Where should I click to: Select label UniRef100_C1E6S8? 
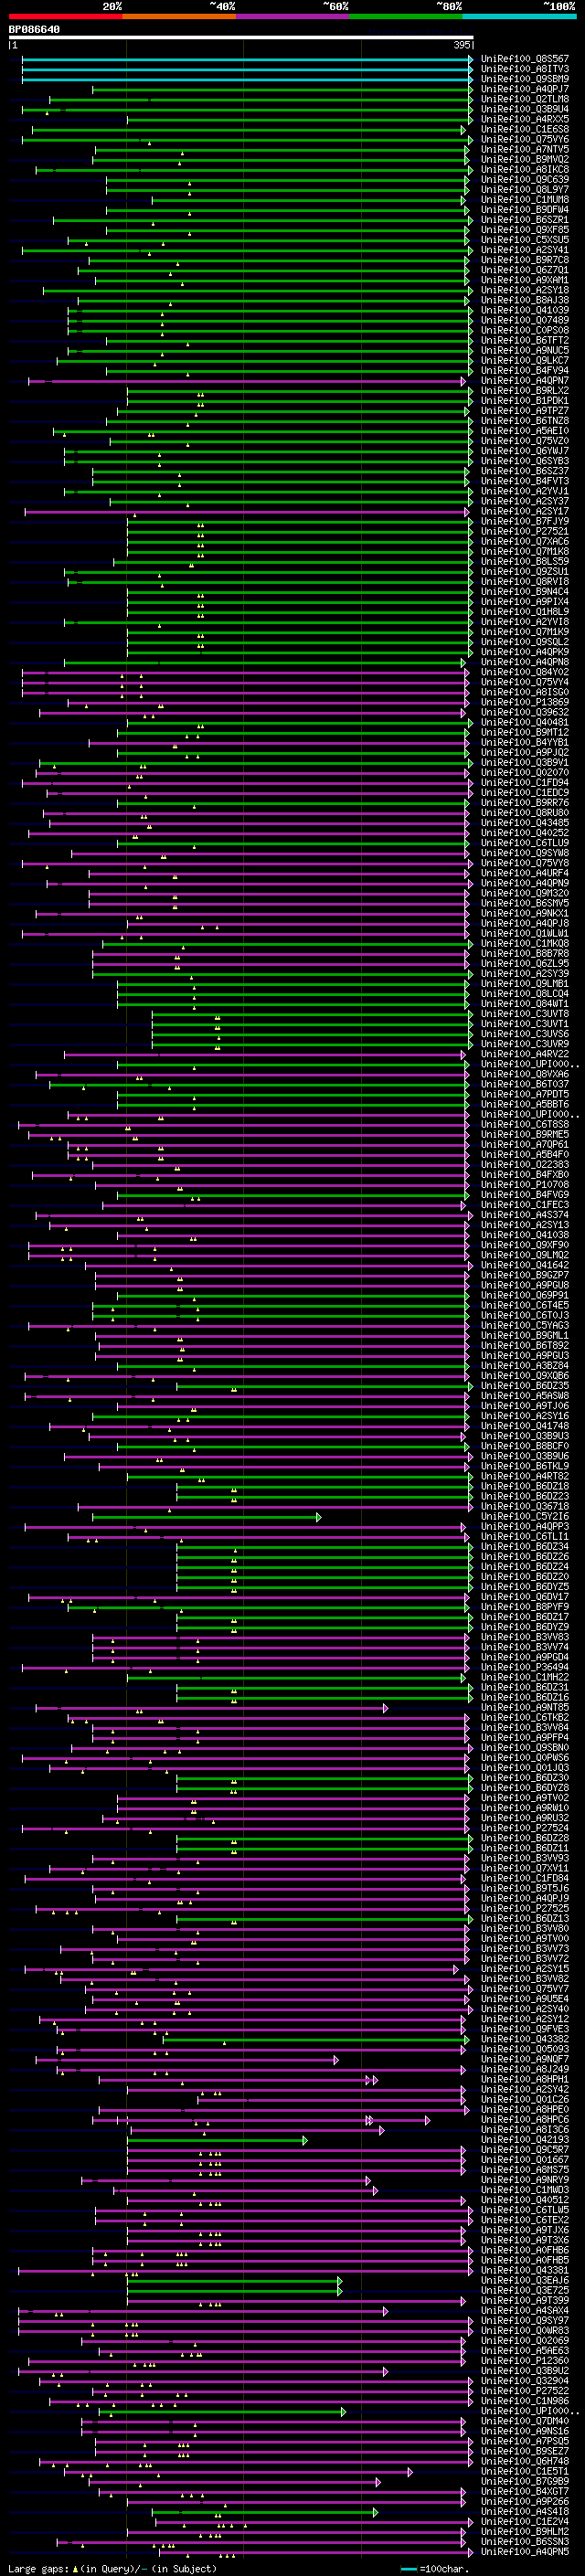525,129
